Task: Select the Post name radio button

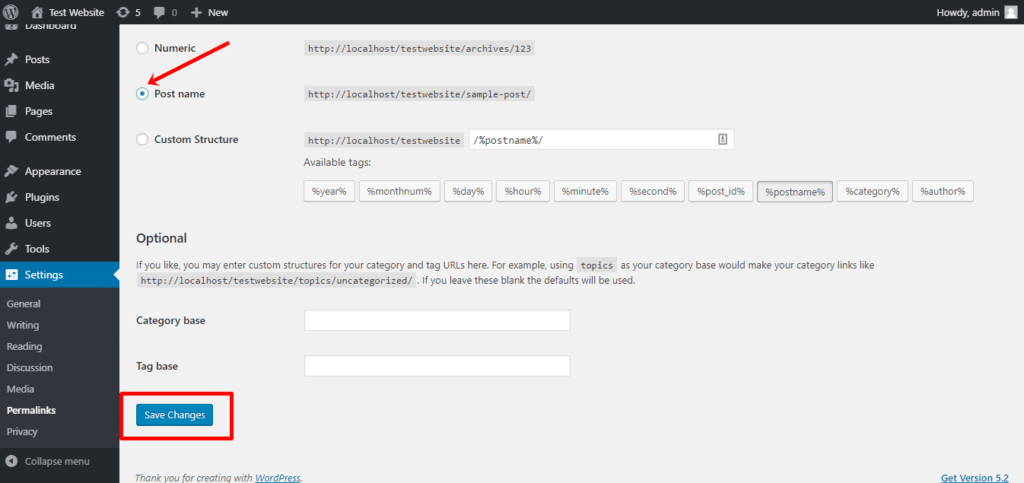Action: point(142,94)
